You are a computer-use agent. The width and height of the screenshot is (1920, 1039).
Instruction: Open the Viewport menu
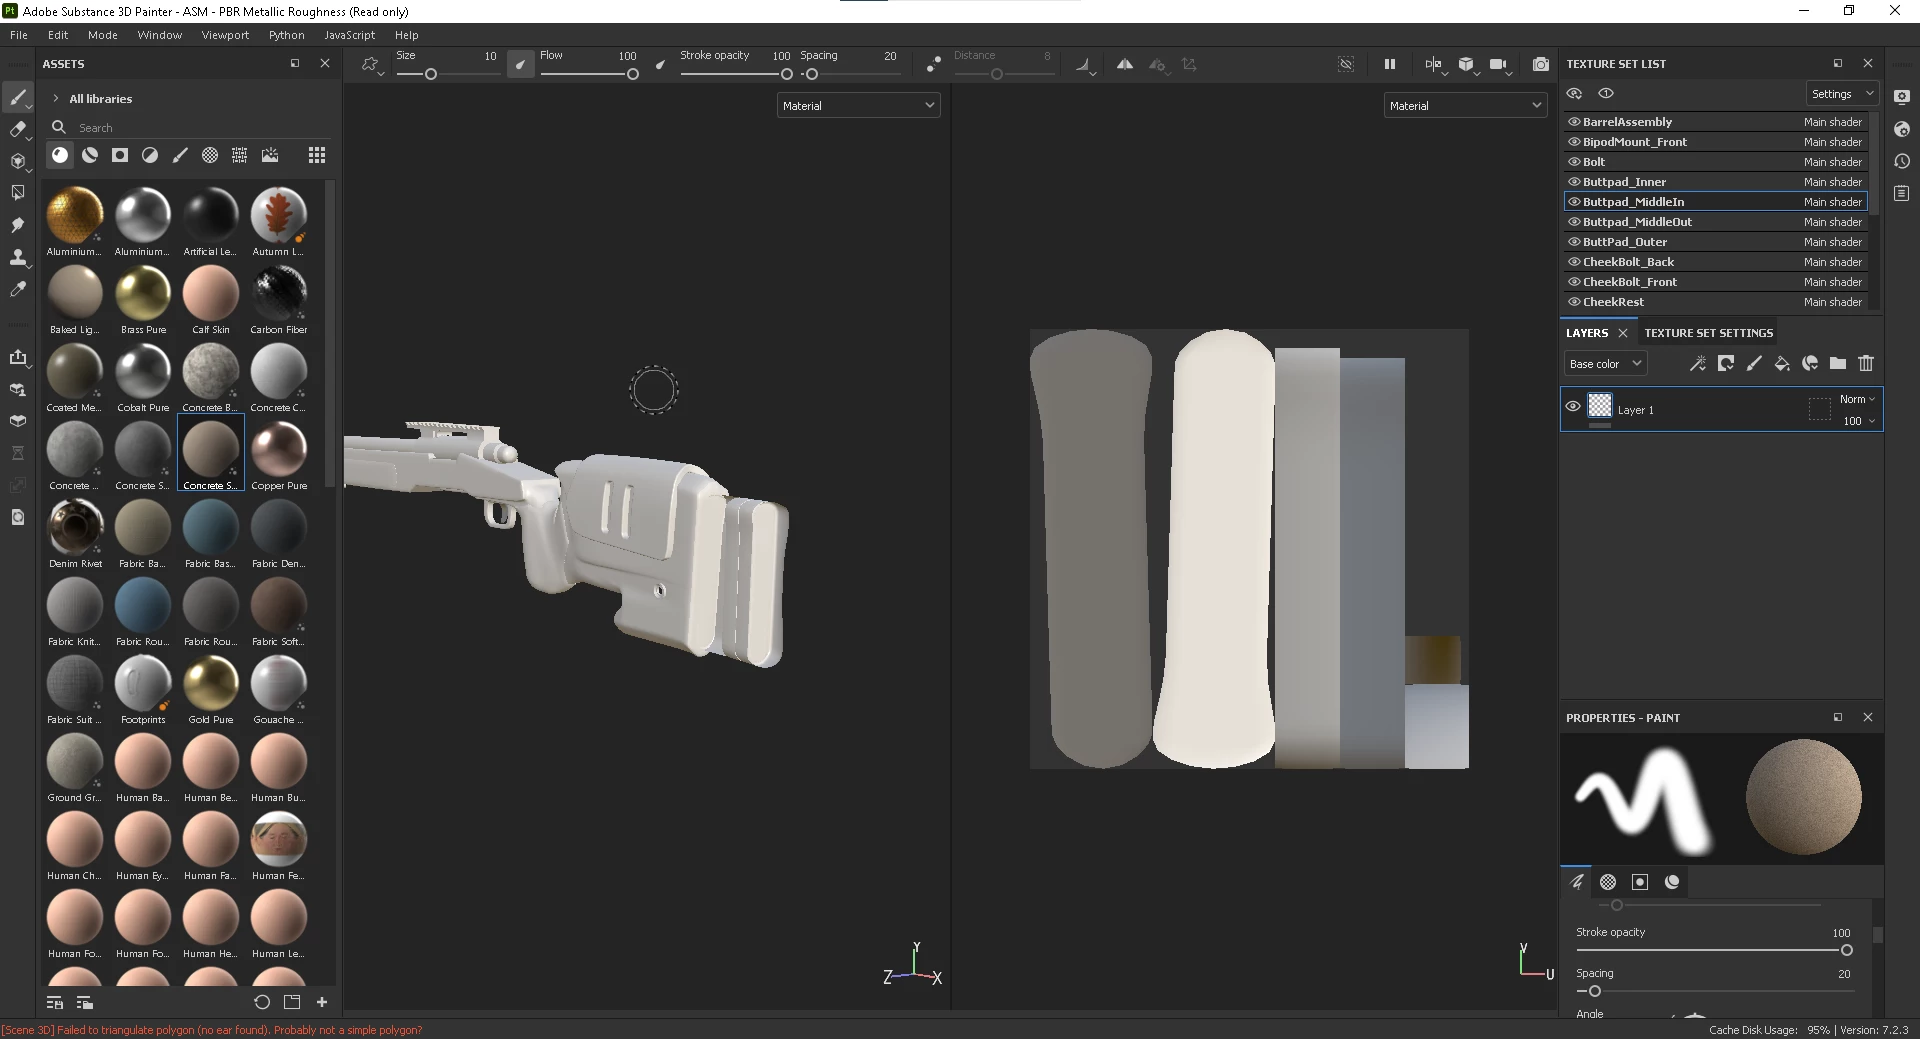[225, 35]
